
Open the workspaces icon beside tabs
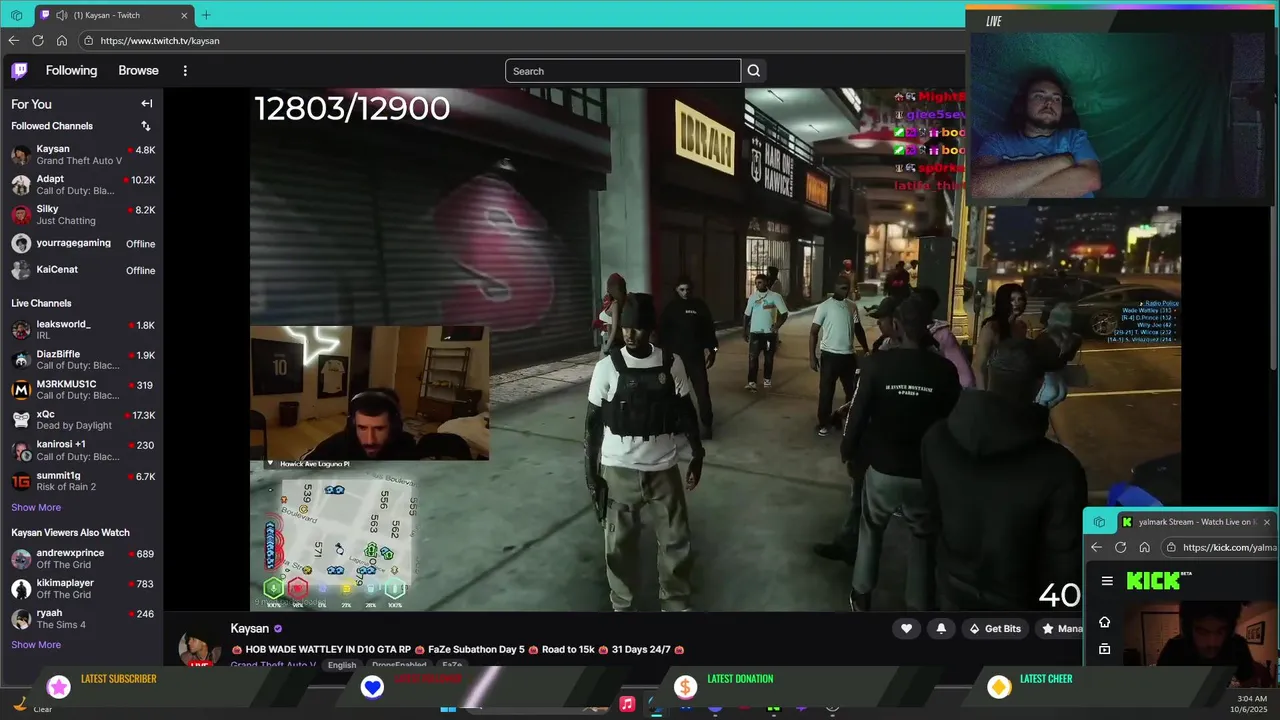tap(16, 15)
